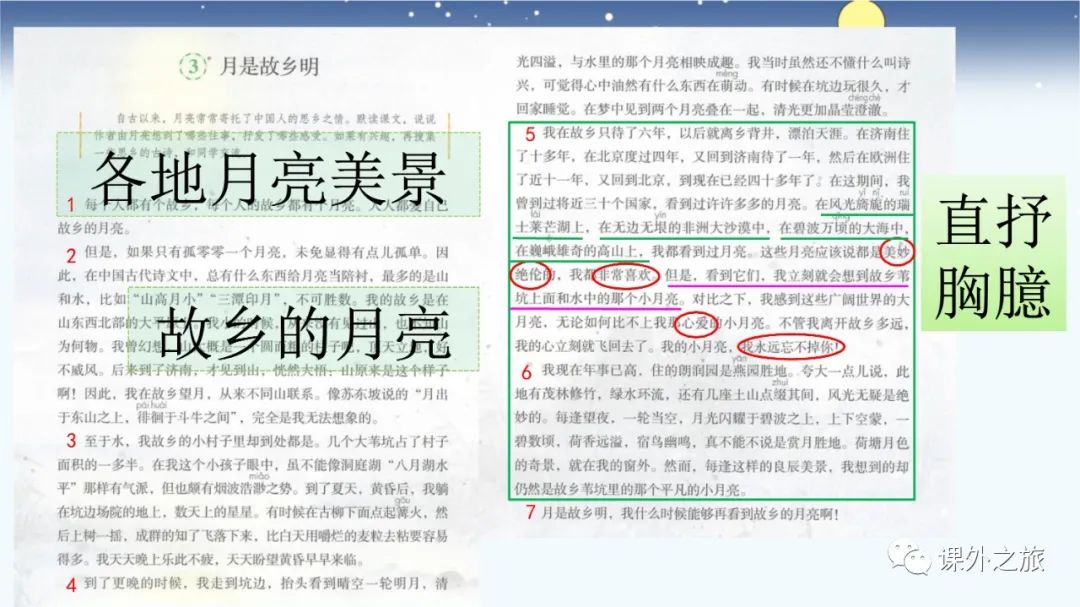The height and width of the screenshot is (607, 1080).
Task: Click red paragraph number 6
Action: click(x=526, y=373)
